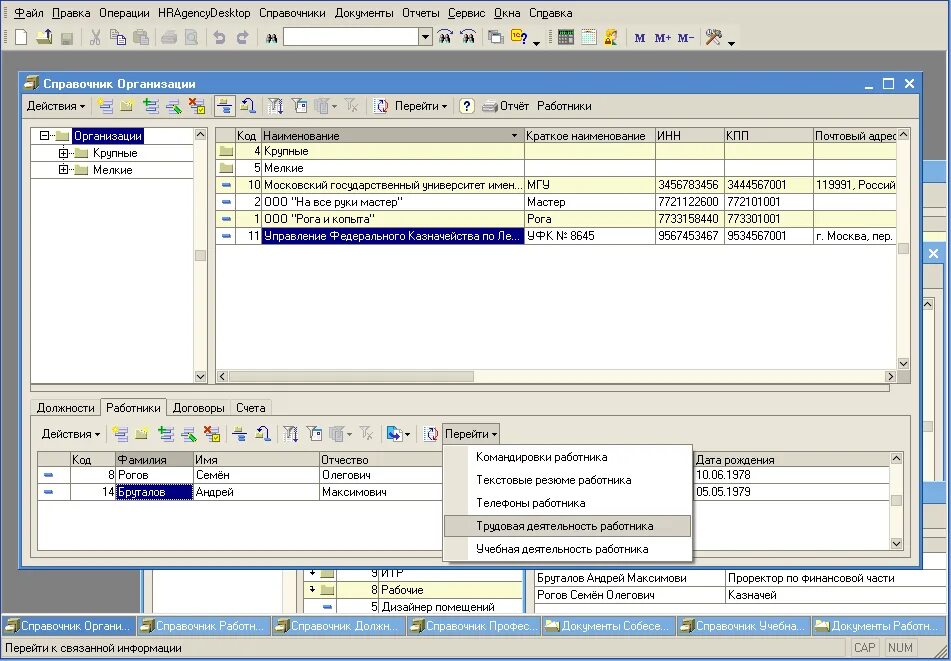This screenshot has height=661, width=951.
Task: Open the Документы menu
Action: (364, 13)
